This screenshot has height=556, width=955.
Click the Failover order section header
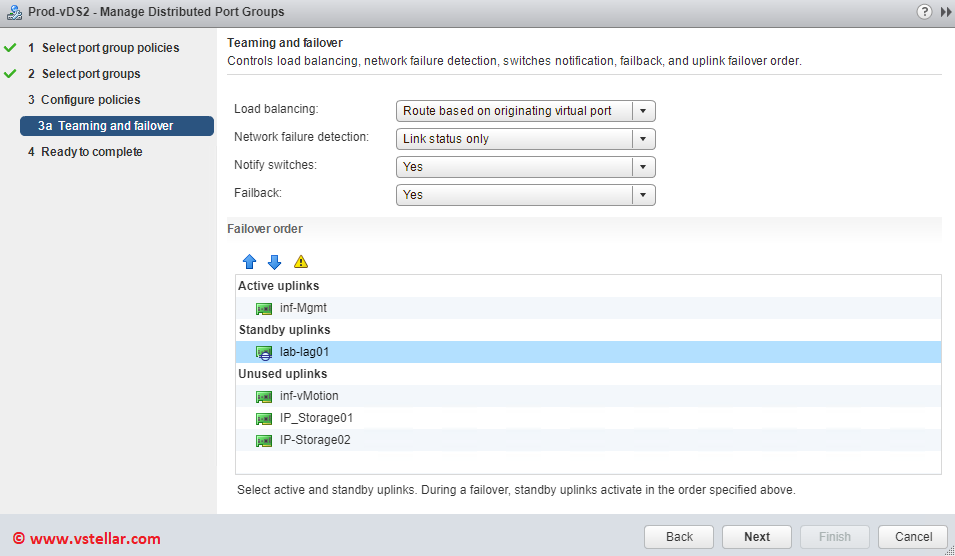[x=265, y=229]
